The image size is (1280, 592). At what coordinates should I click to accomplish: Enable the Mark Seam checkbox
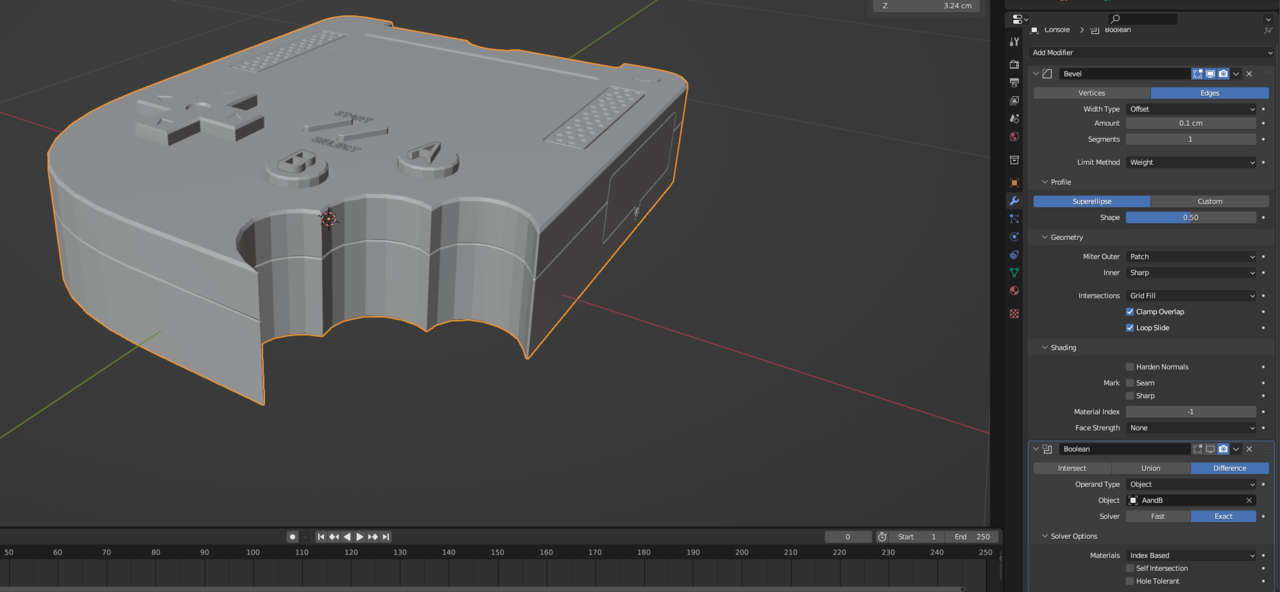point(1130,383)
